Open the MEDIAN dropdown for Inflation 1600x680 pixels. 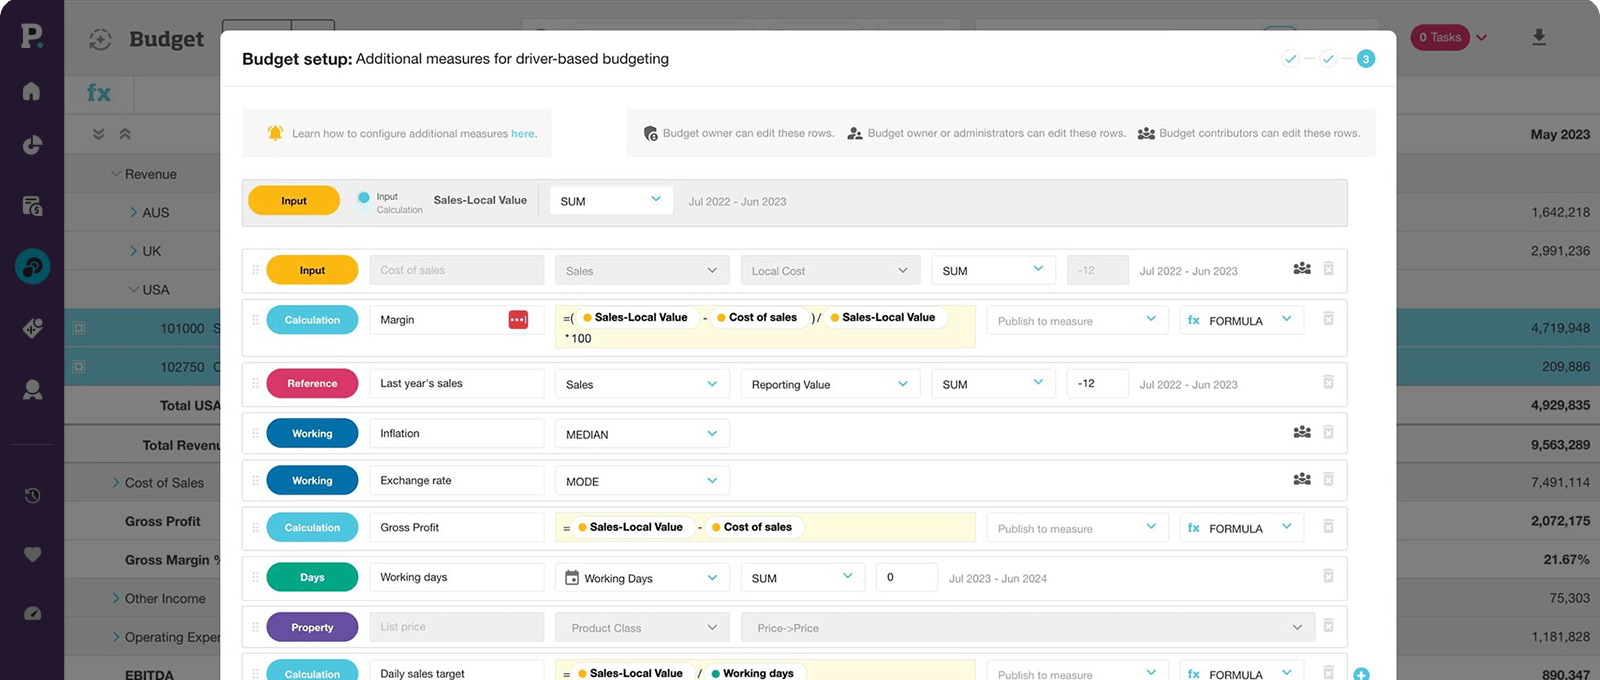point(641,434)
